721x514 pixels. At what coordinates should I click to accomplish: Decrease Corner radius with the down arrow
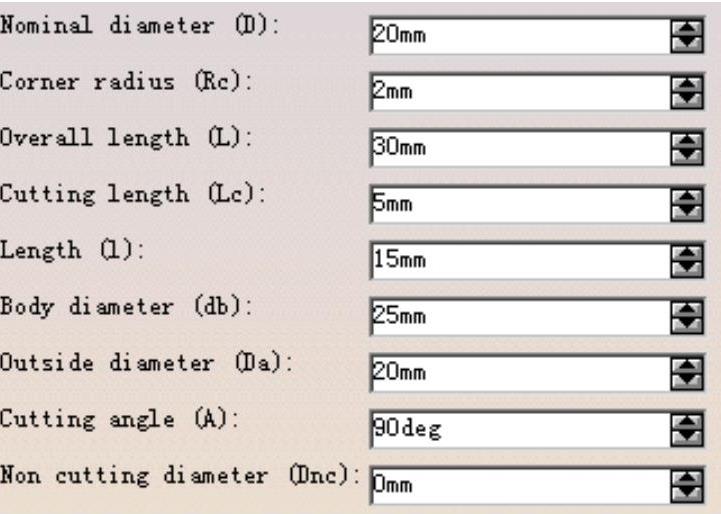687,98
